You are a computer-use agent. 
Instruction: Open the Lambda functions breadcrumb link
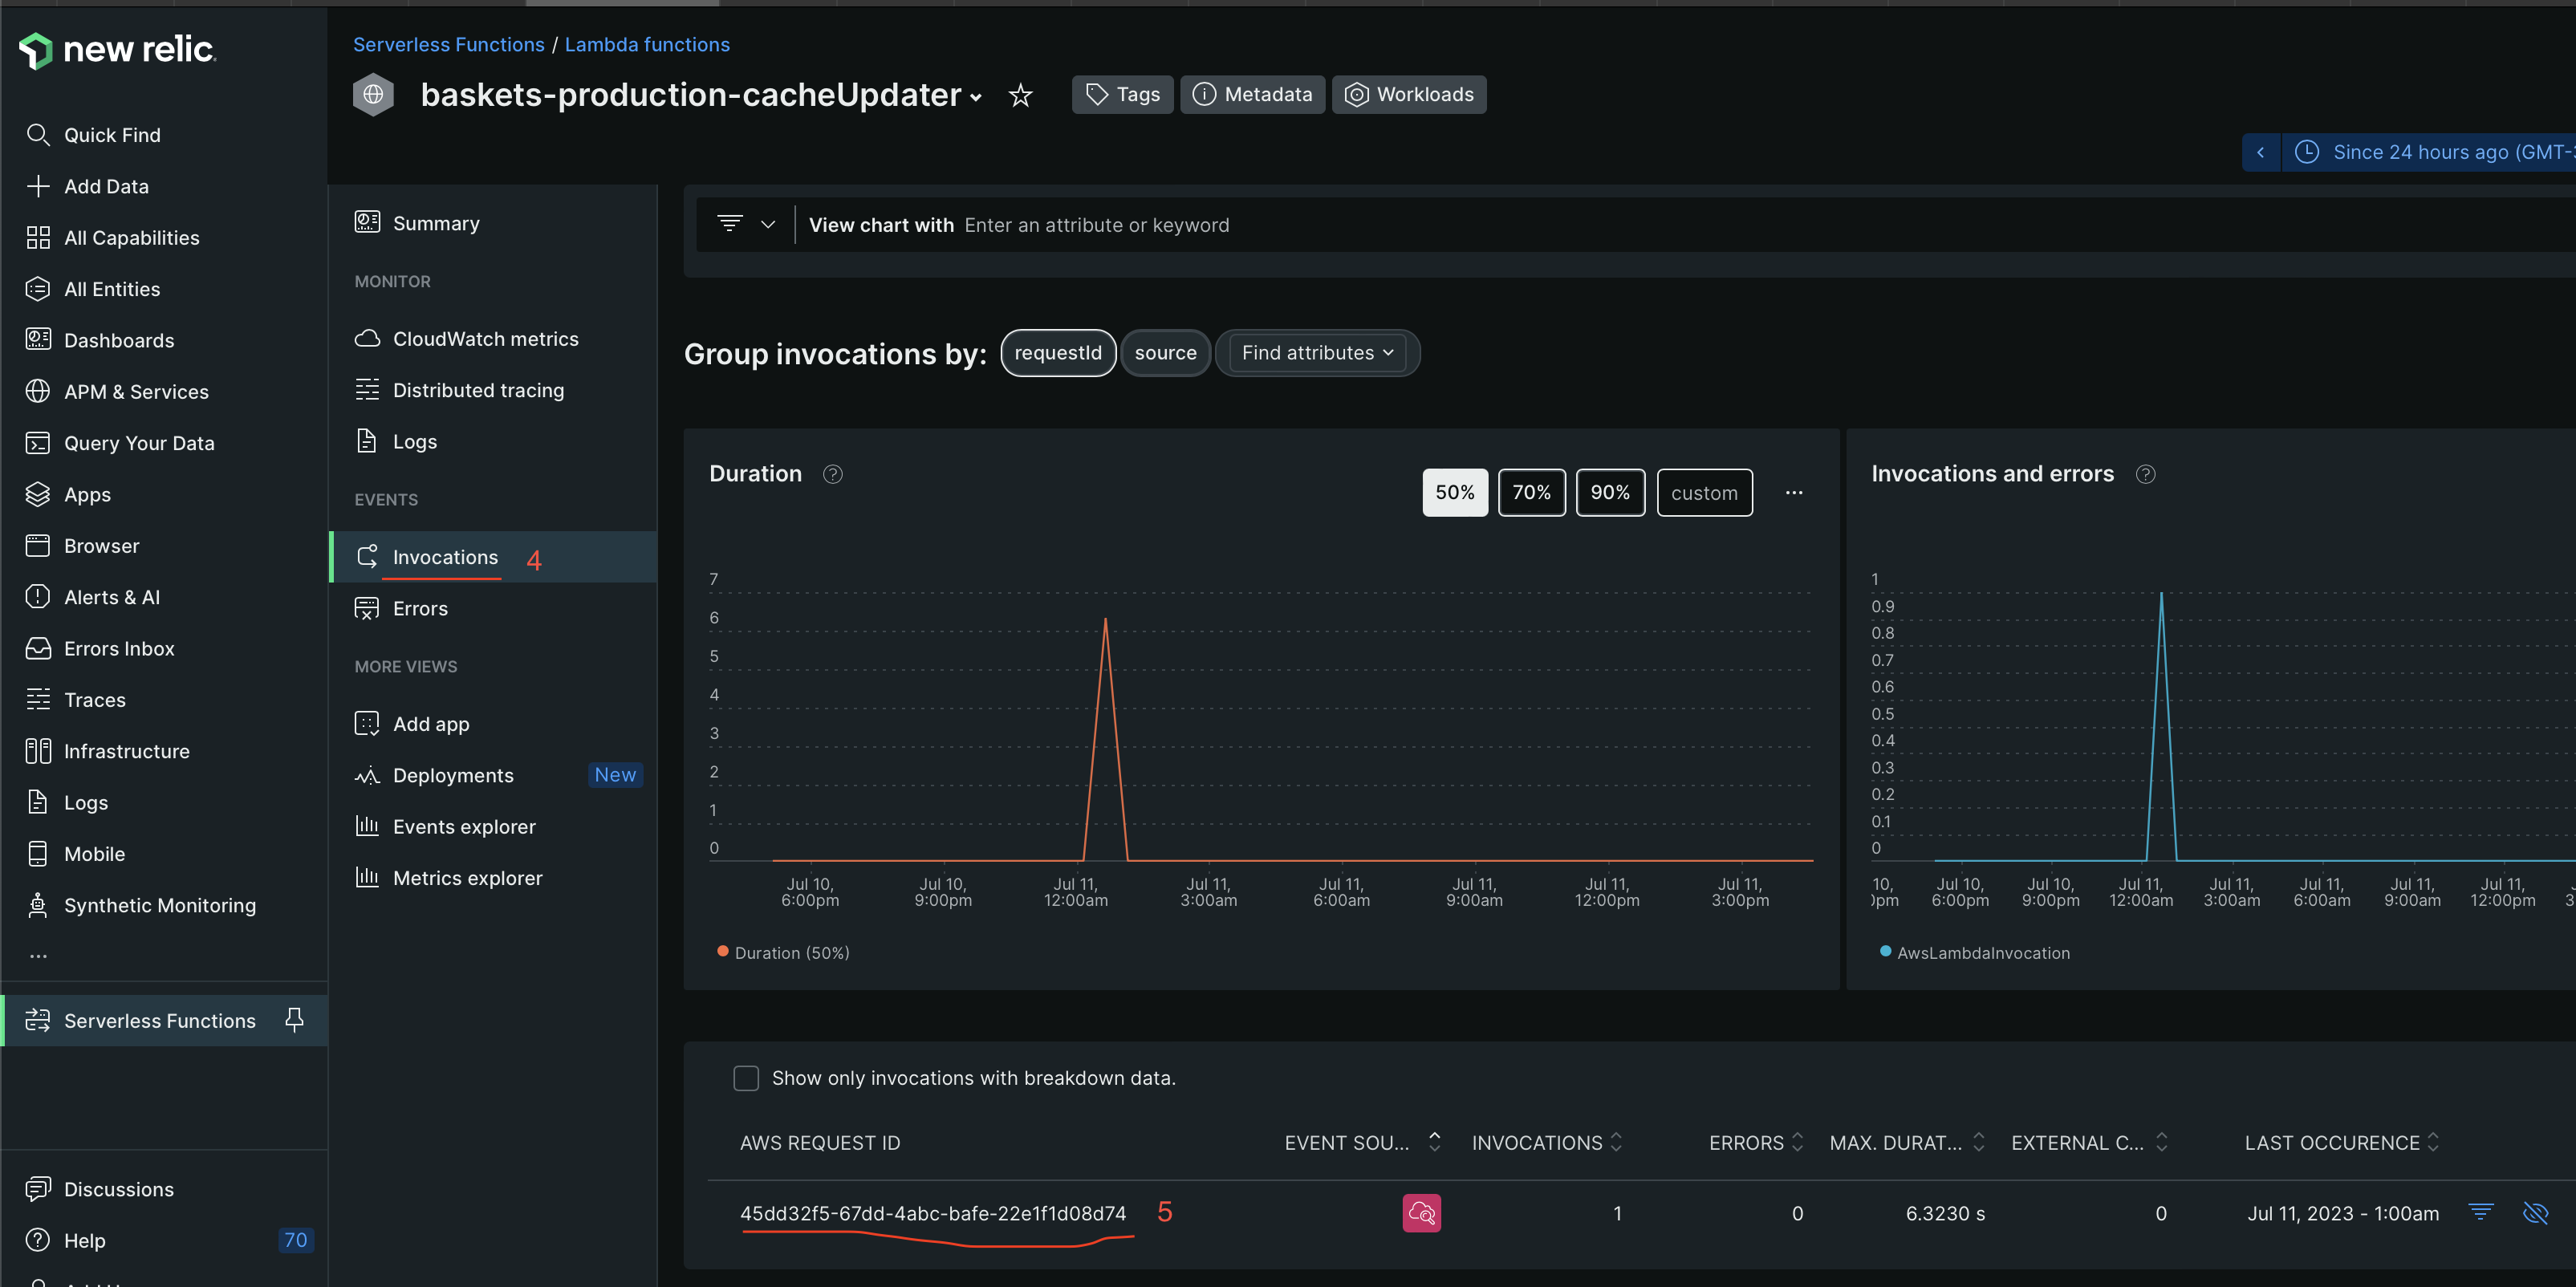646,44
